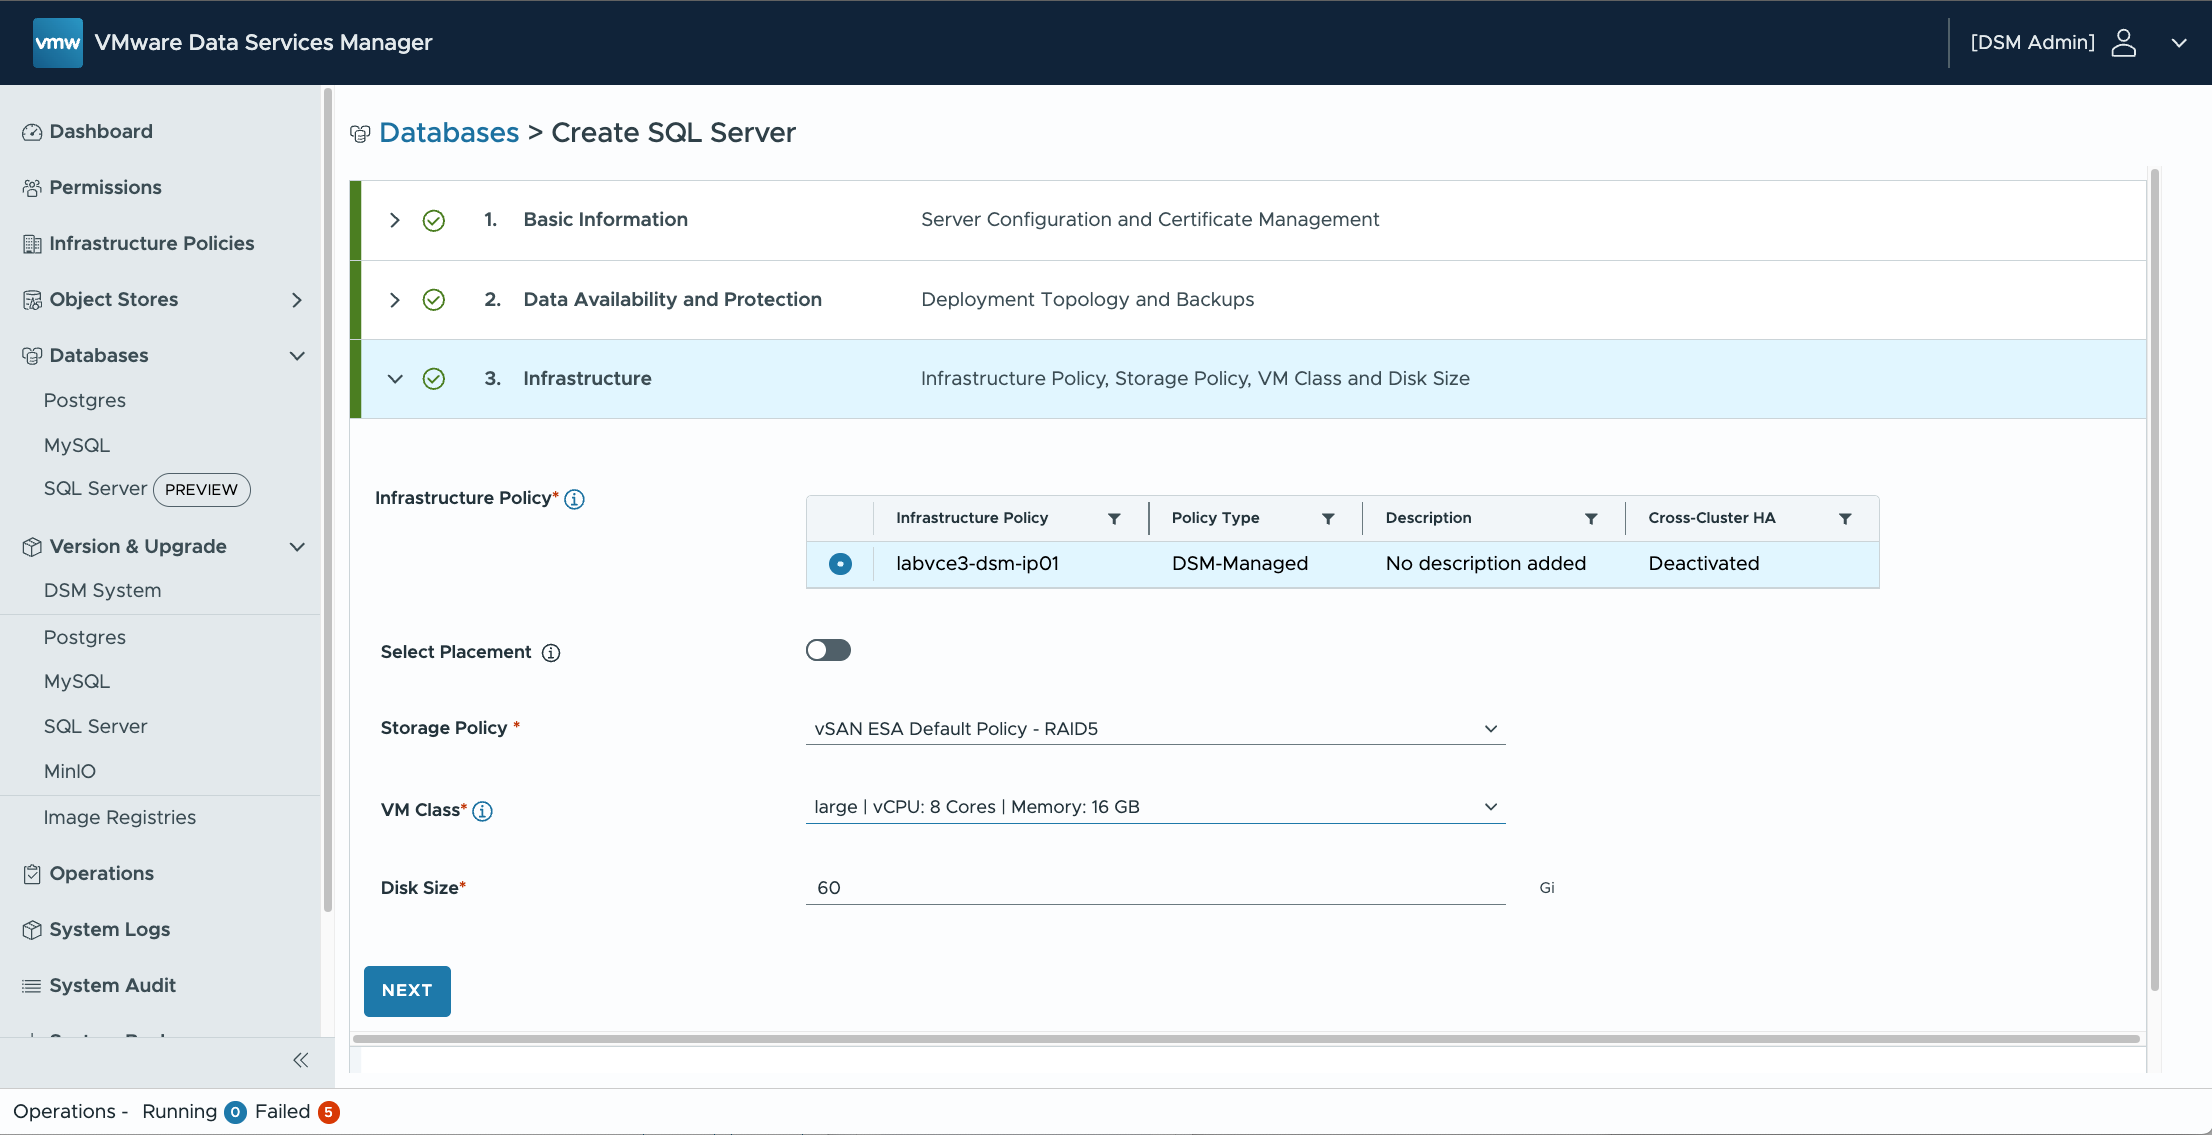Click the Select Placement info icon
Screen dimensions: 2212x1135
pyautogui.click(x=551, y=653)
